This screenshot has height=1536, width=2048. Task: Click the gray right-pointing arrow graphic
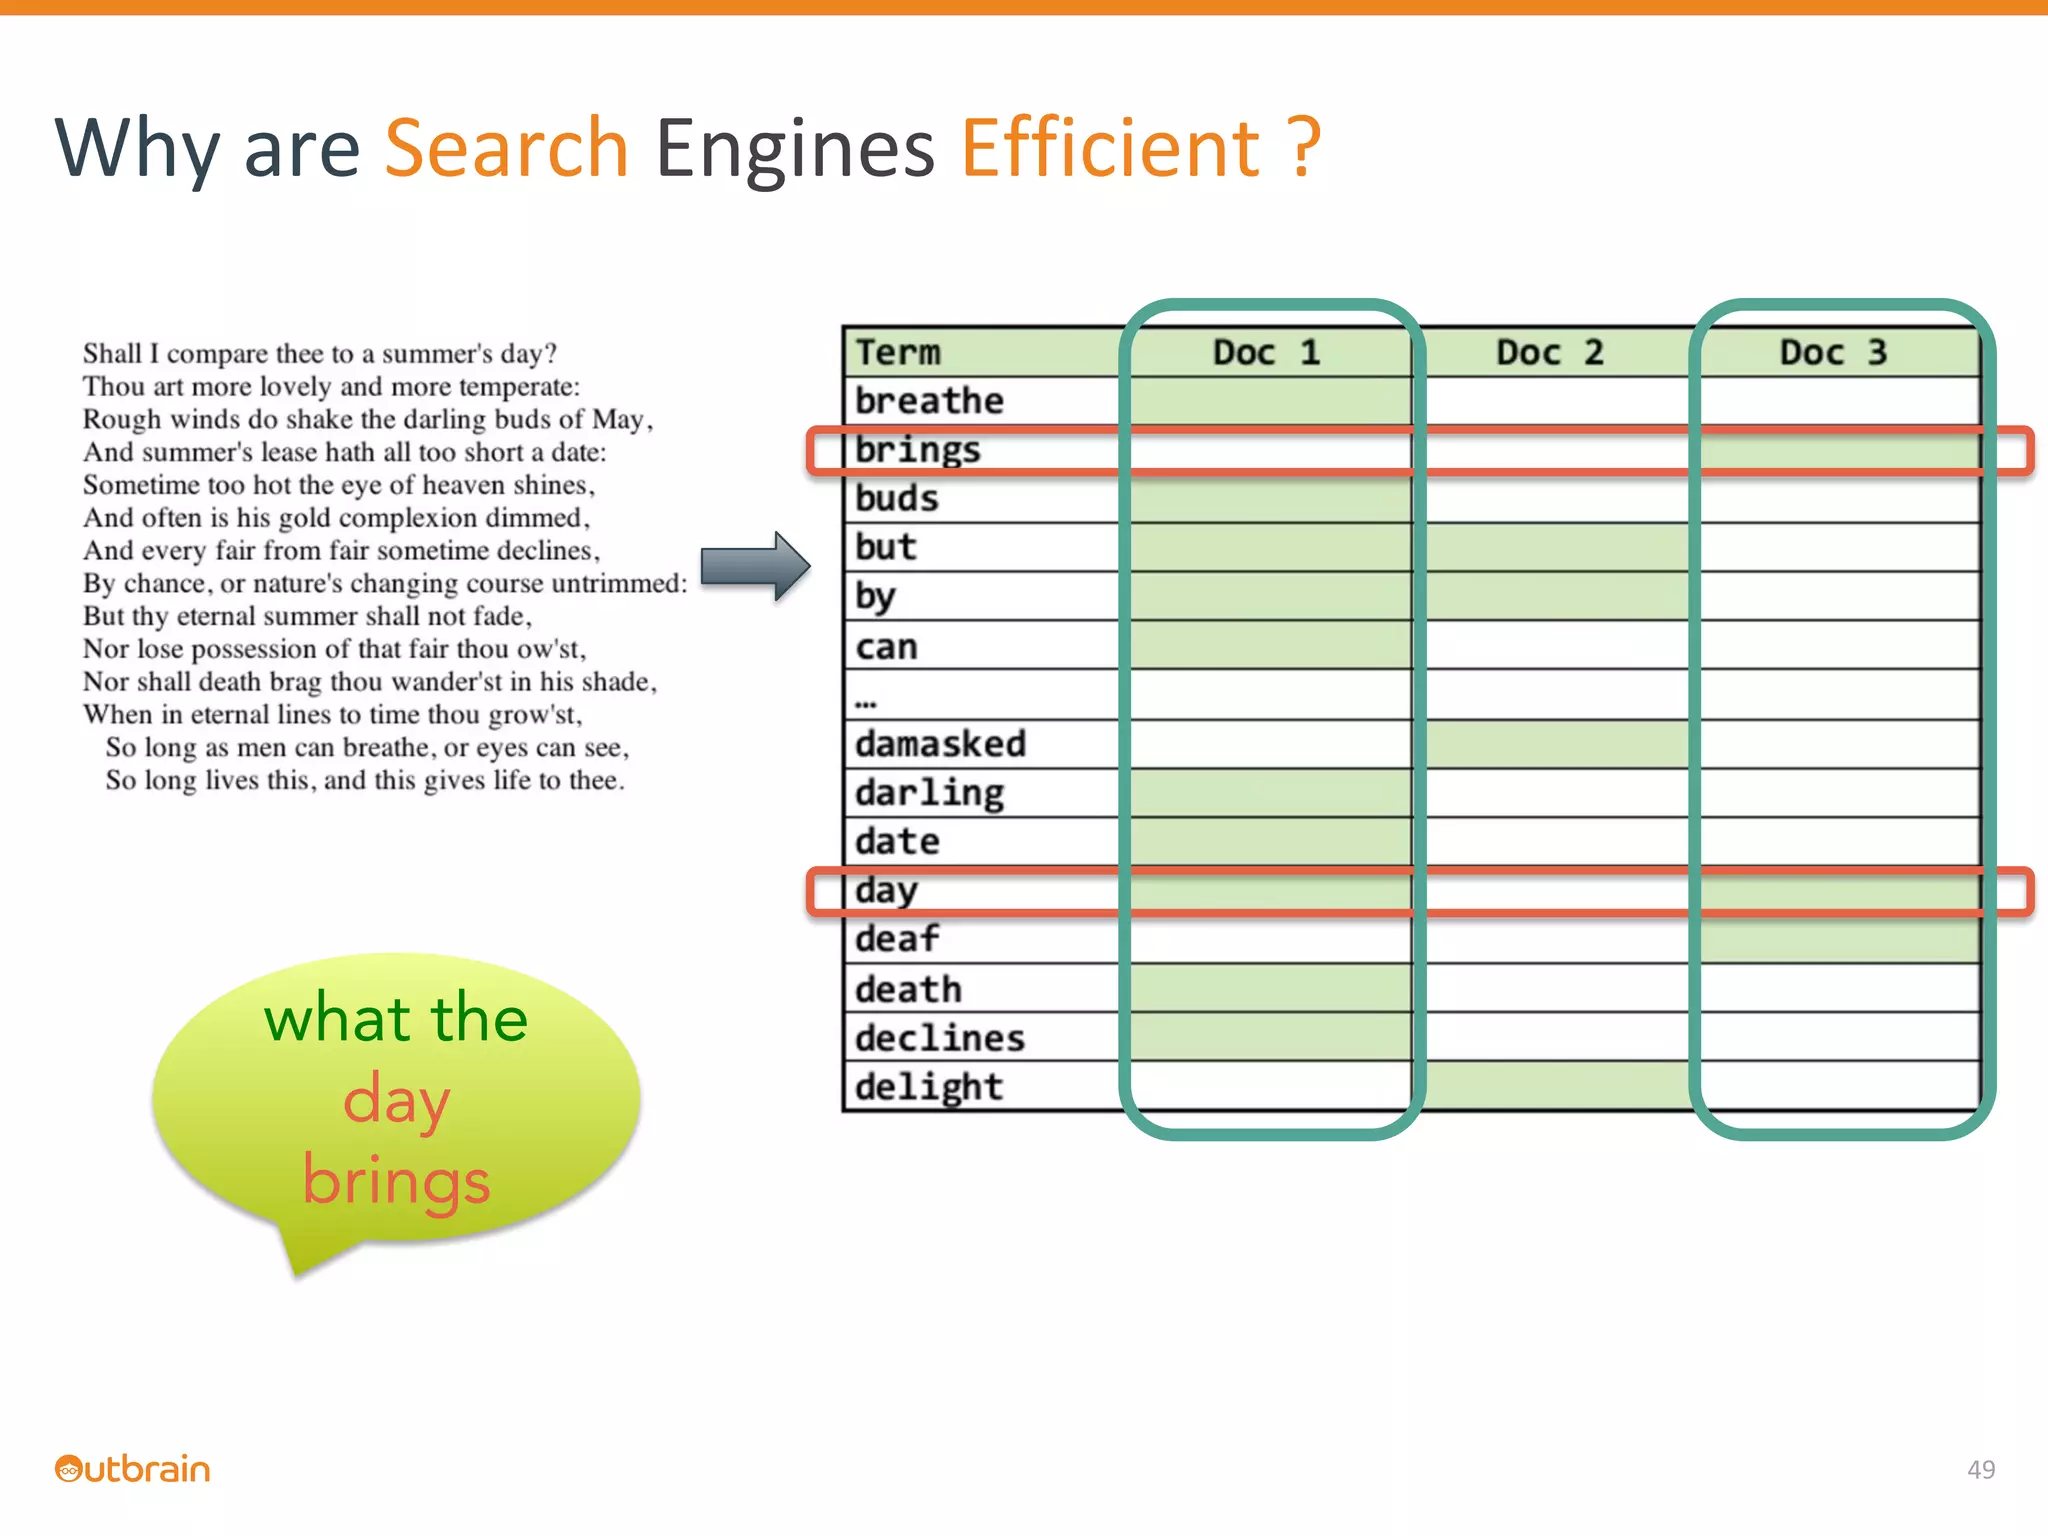tap(755, 566)
